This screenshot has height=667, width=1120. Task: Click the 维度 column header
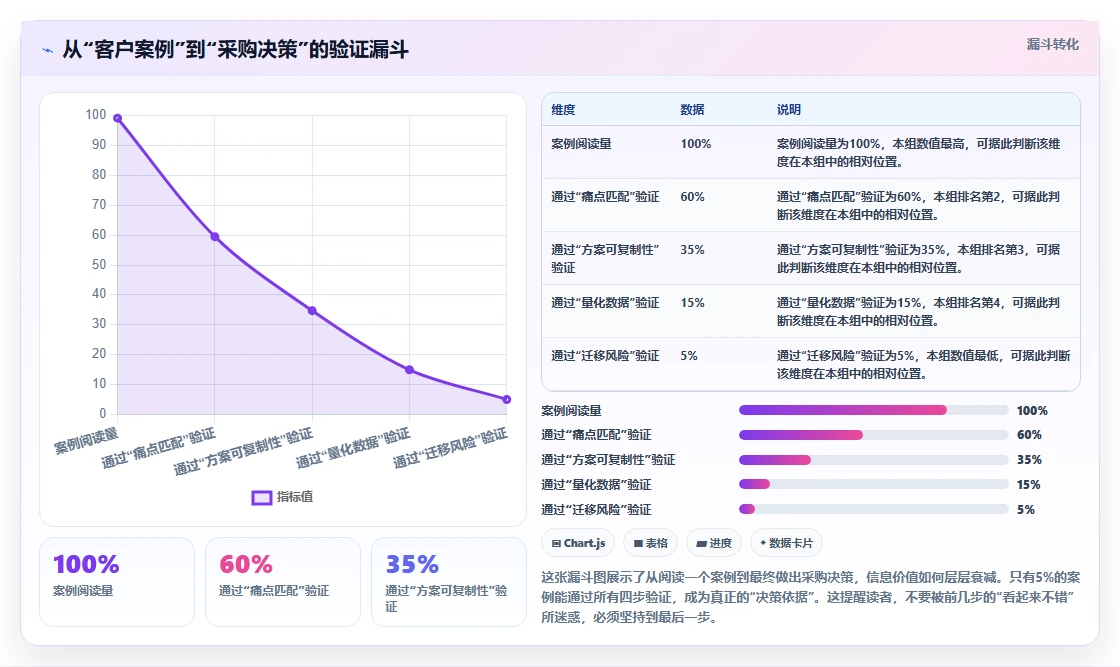[563, 109]
